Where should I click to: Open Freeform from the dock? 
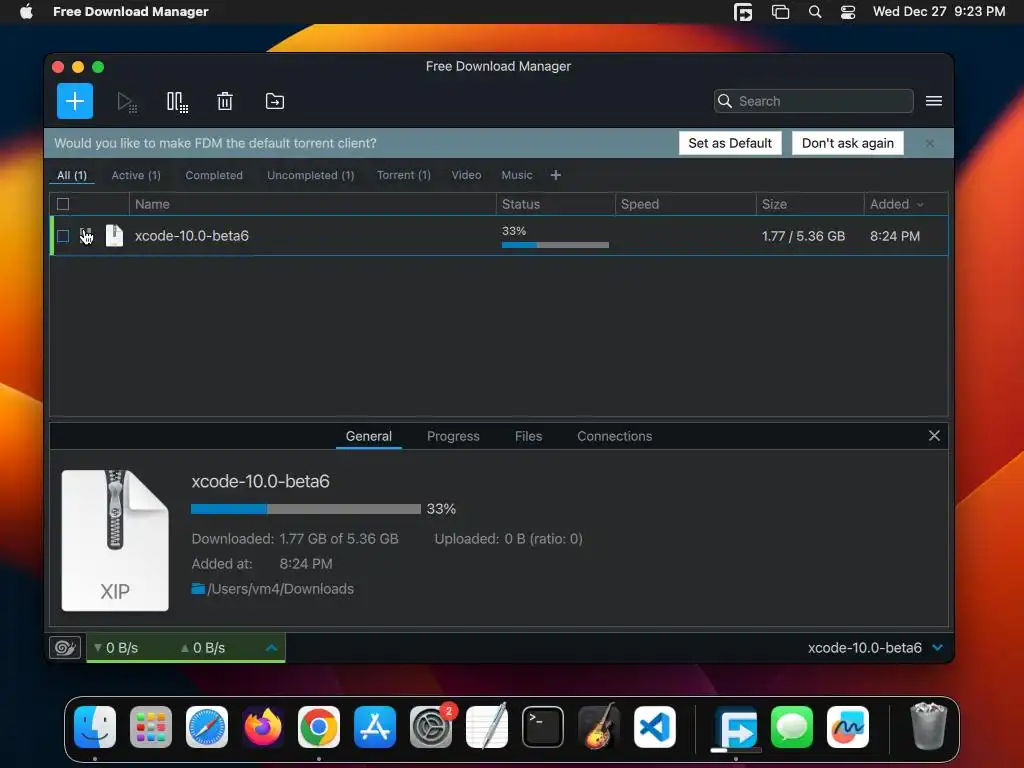coord(848,727)
